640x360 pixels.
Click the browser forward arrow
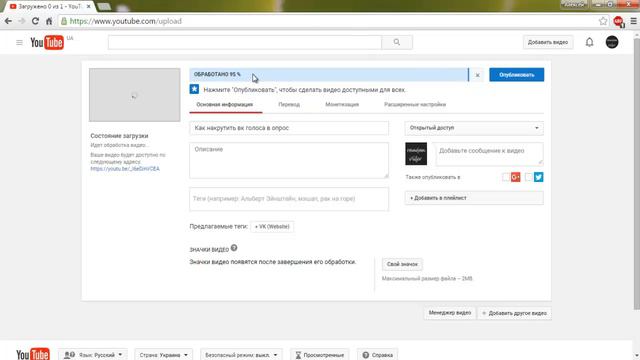(x=22, y=21)
